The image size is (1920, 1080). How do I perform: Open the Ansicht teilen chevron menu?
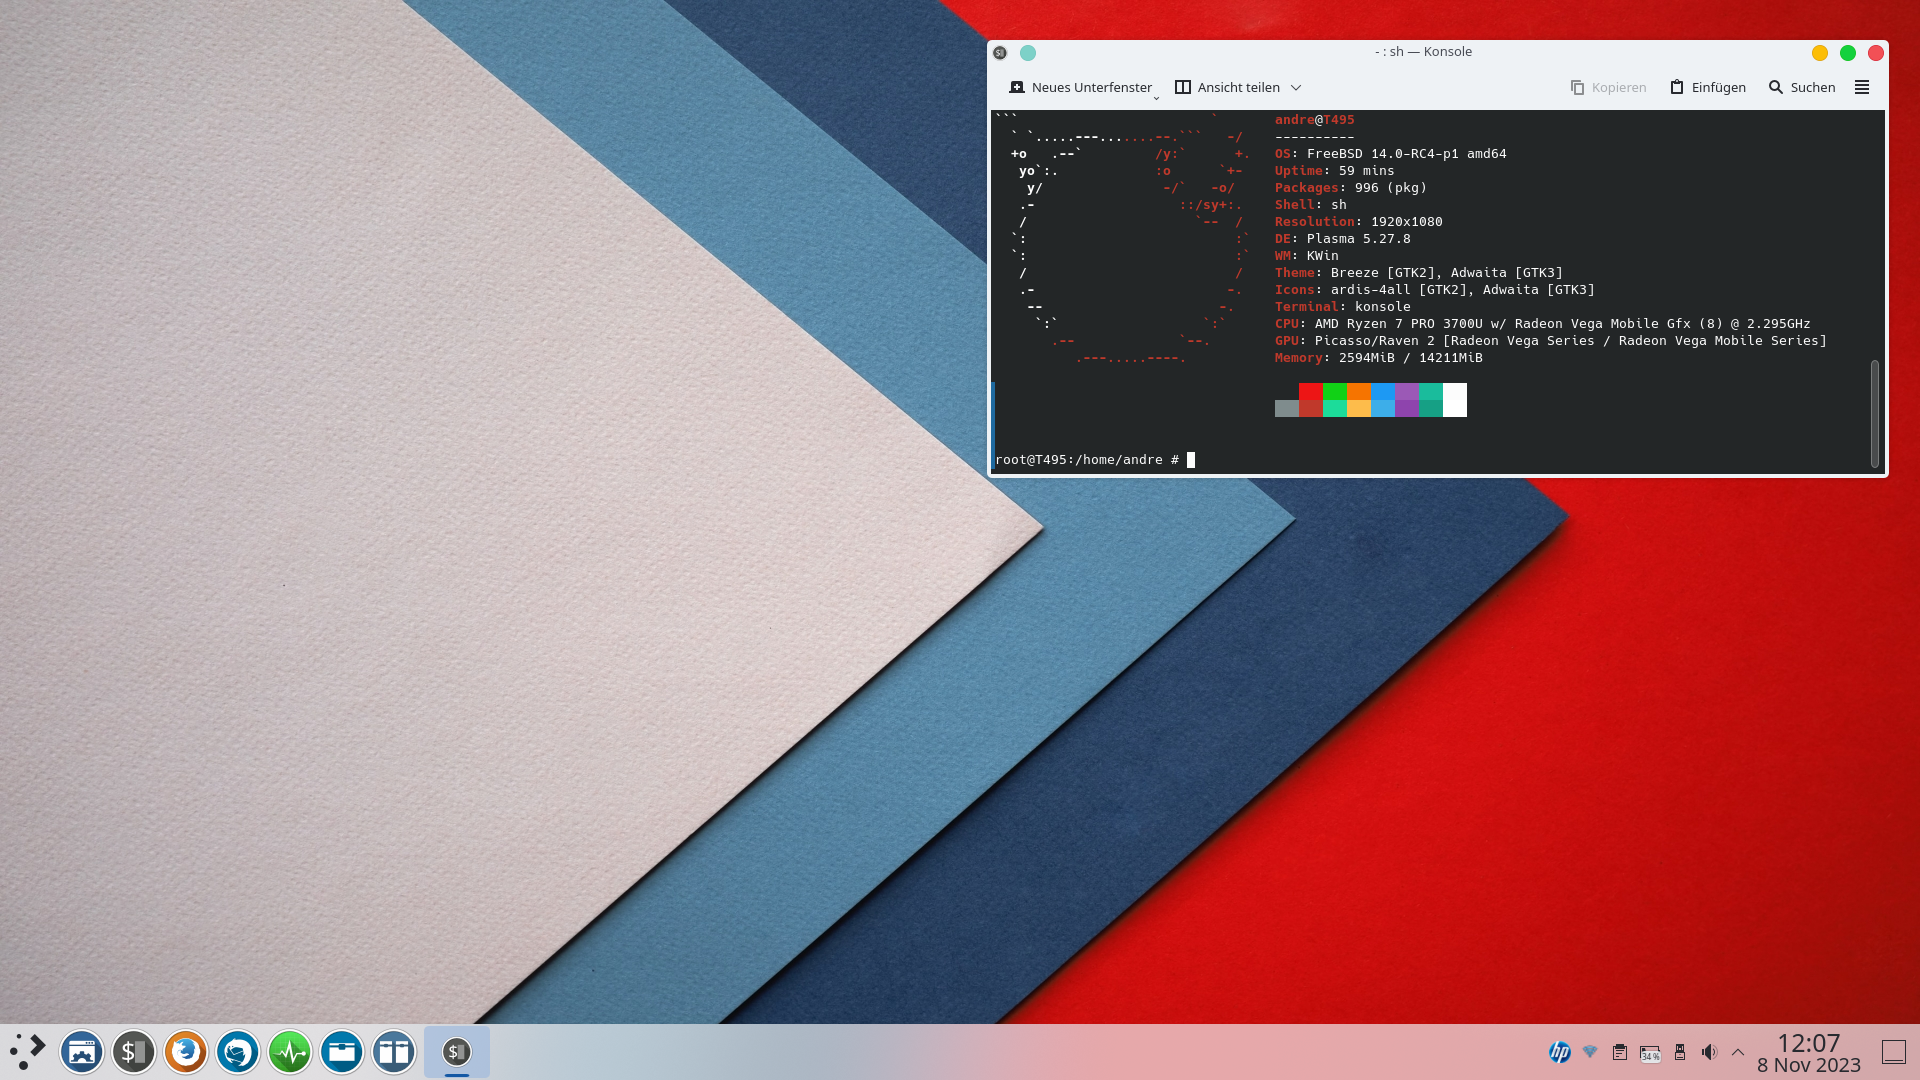(1297, 87)
